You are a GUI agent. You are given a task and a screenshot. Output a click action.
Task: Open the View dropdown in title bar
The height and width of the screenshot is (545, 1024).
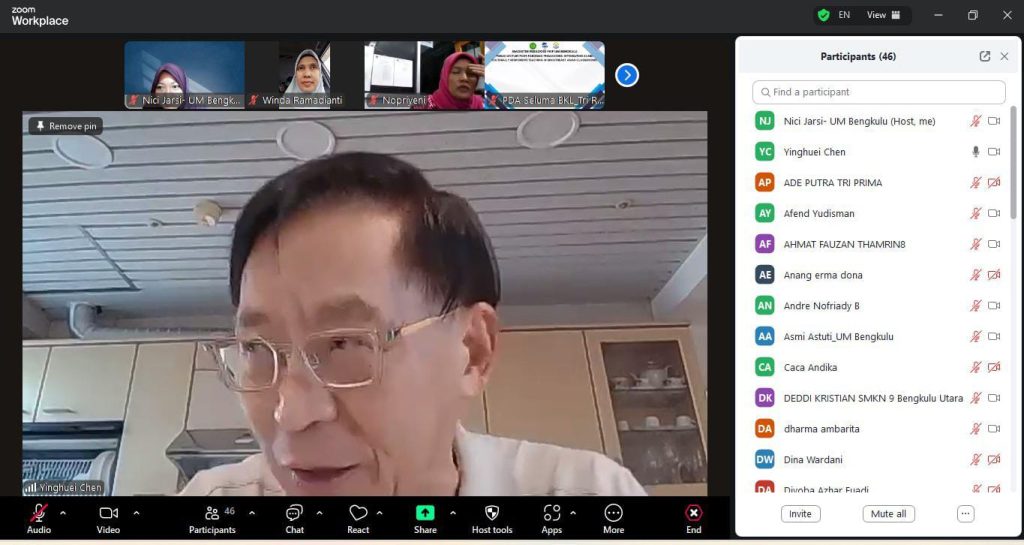(883, 15)
